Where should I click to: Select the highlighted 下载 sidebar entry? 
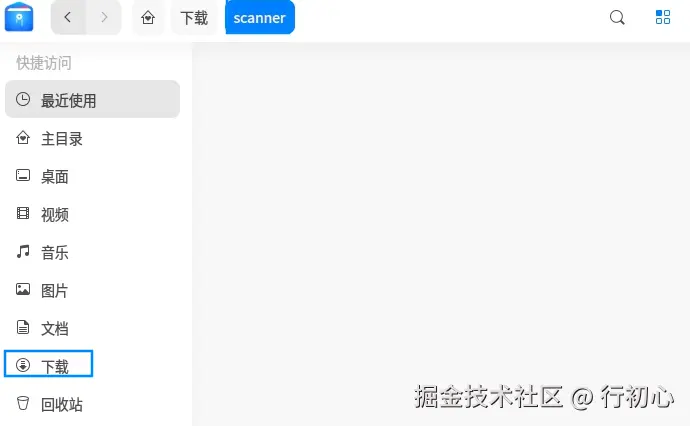coord(48,364)
